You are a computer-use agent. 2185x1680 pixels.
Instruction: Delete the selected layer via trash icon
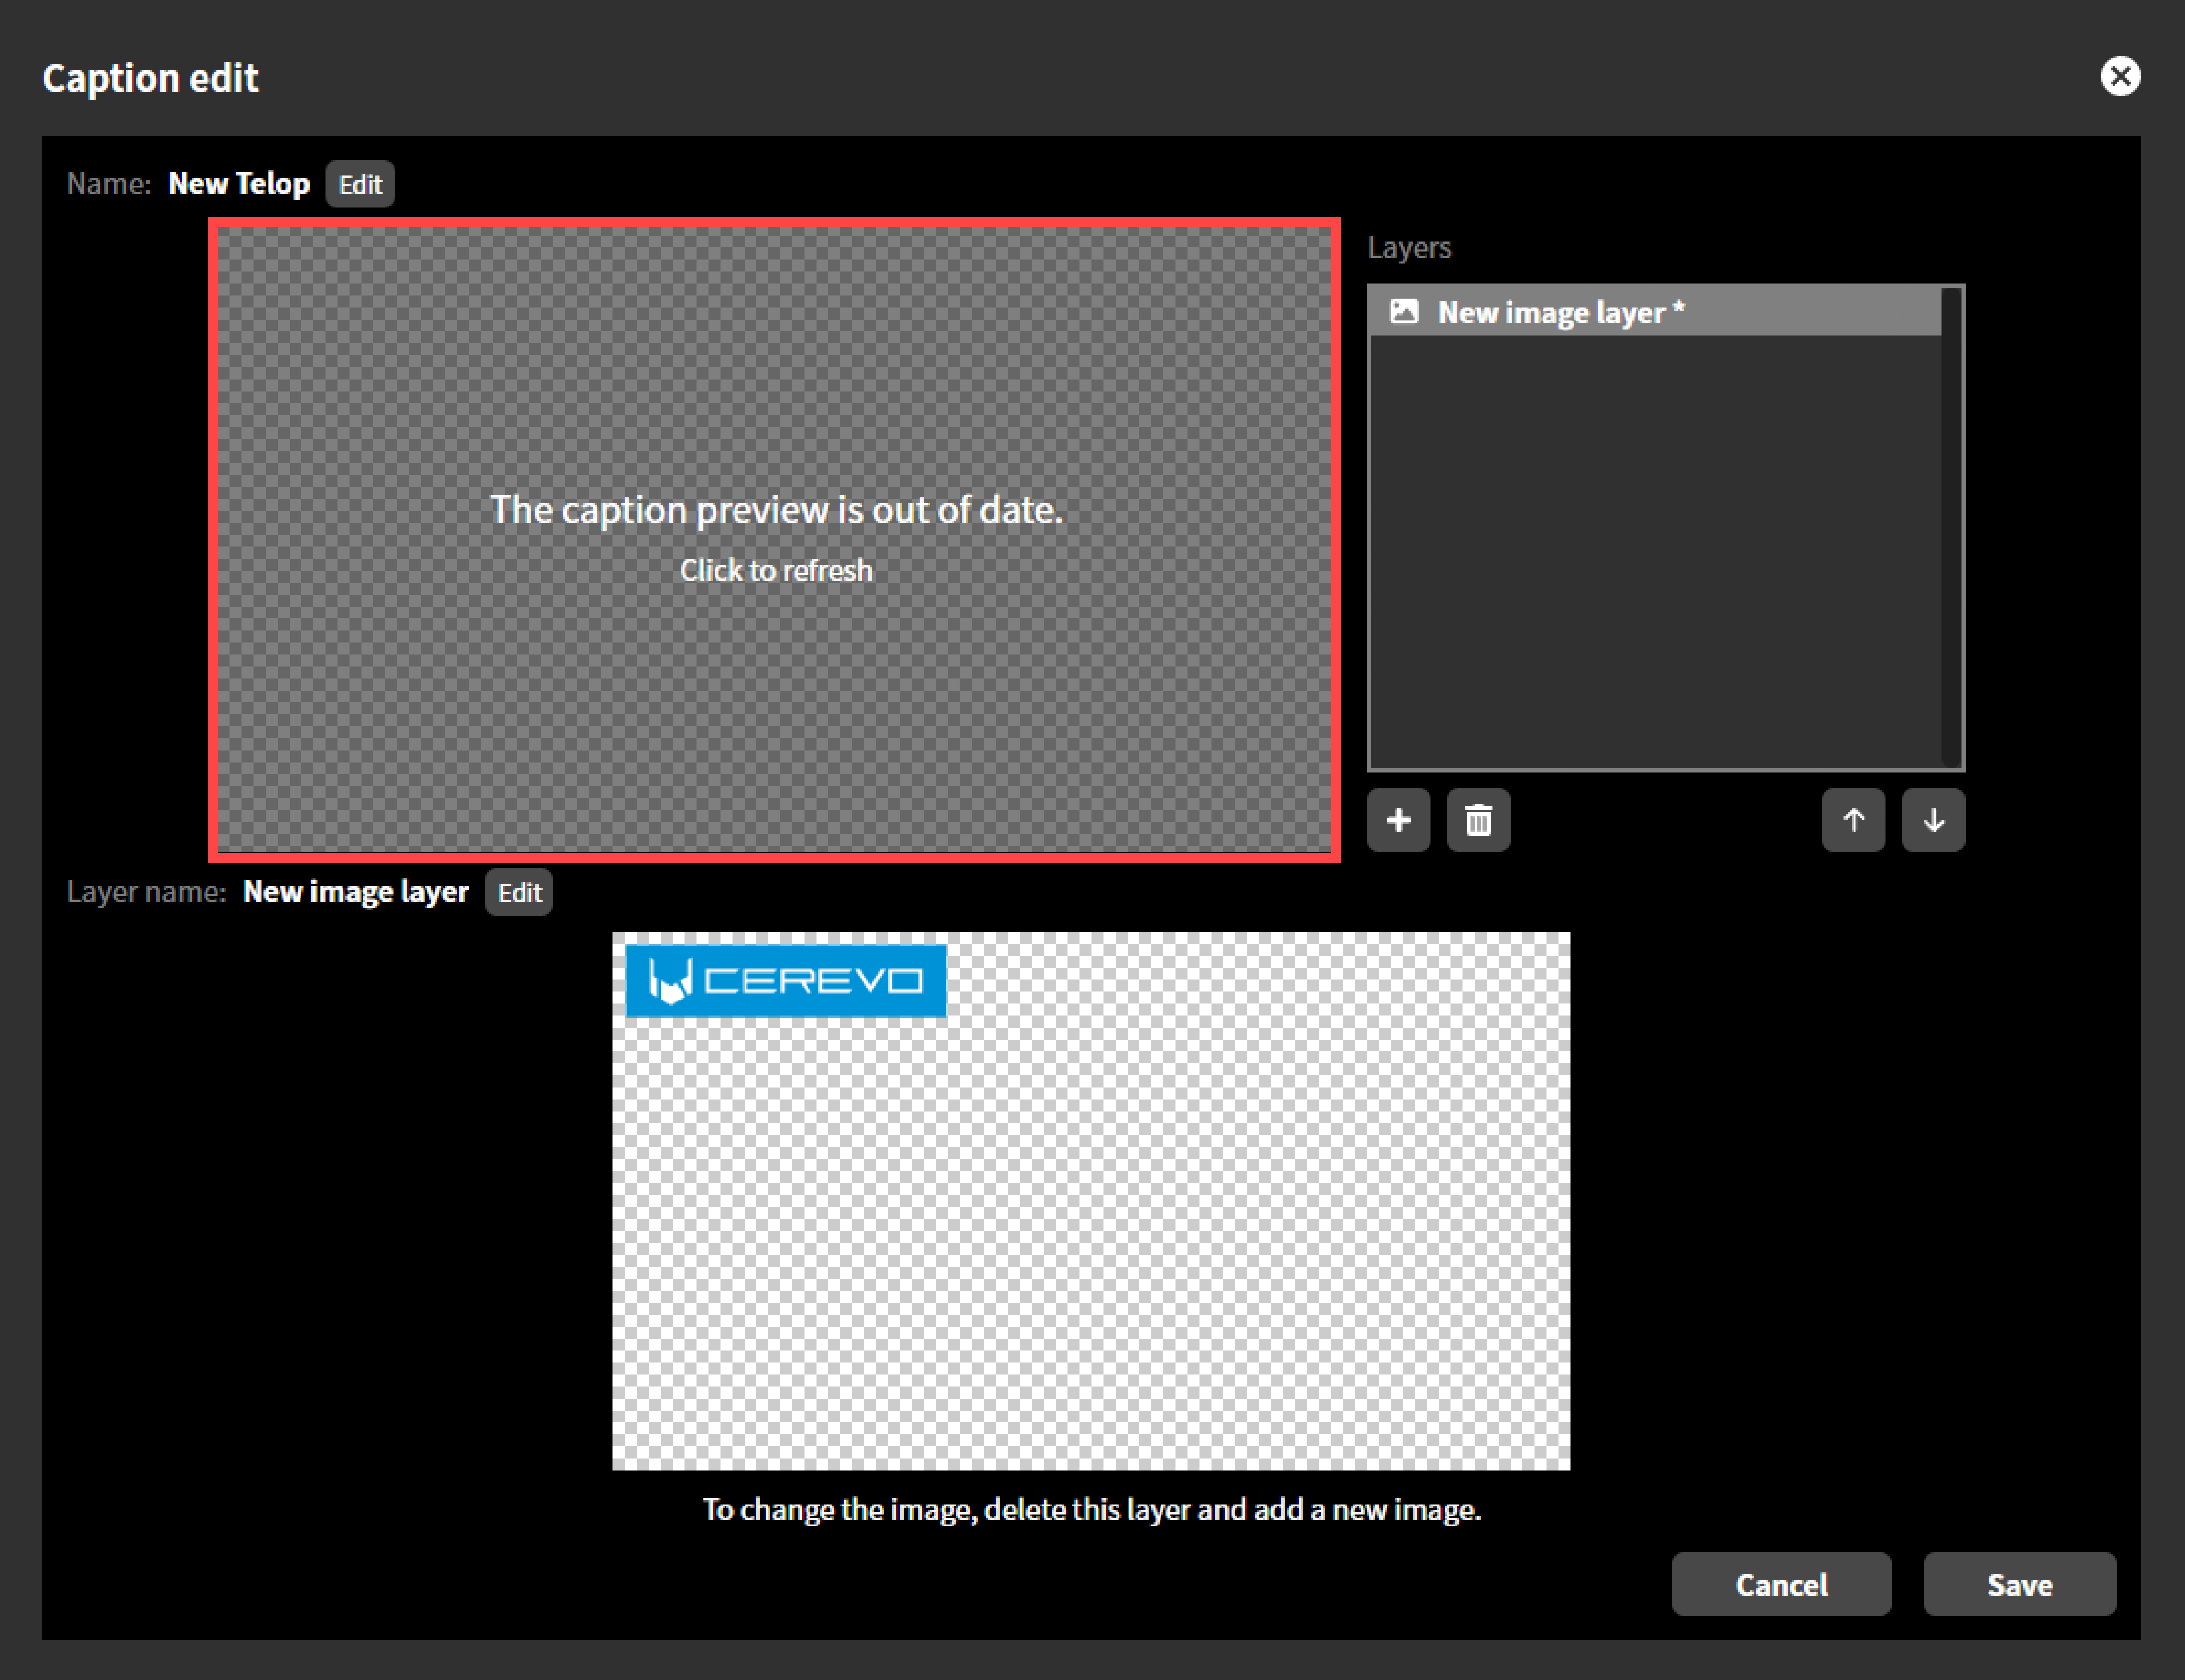click(x=1479, y=820)
